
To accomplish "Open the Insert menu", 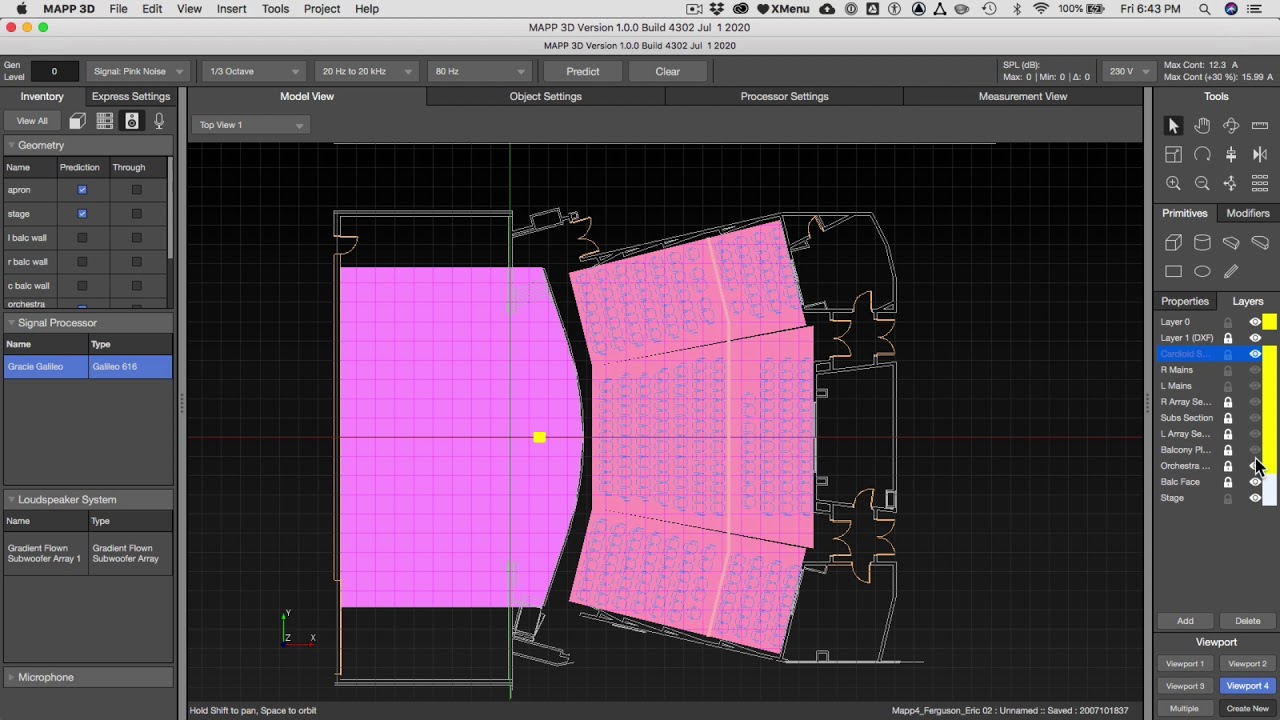I will pos(231,9).
